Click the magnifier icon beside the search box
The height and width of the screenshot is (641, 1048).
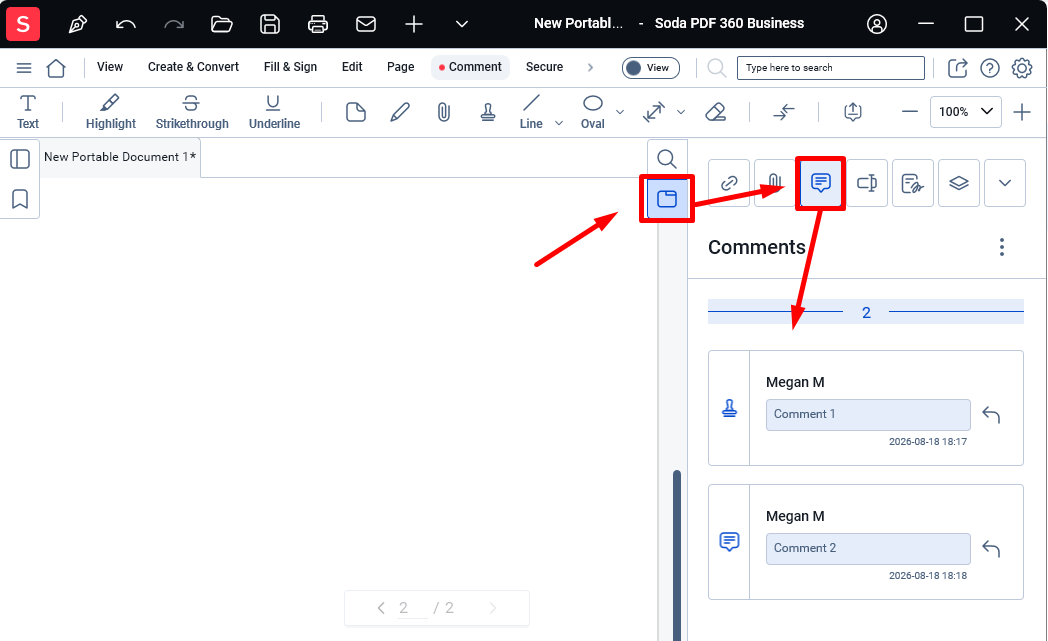[716, 68]
